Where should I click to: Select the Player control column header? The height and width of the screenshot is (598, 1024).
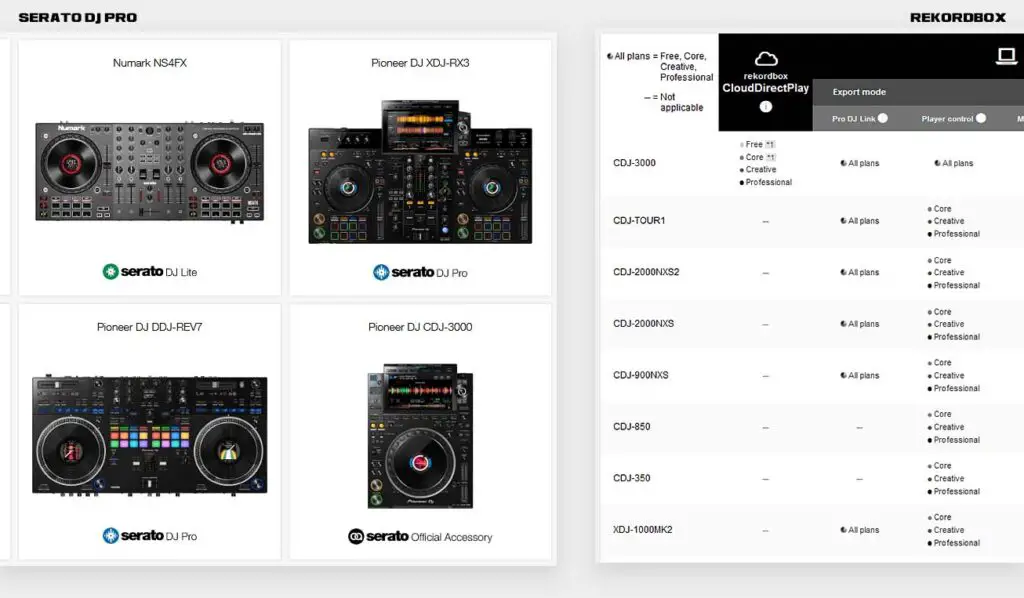pos(947,119)
